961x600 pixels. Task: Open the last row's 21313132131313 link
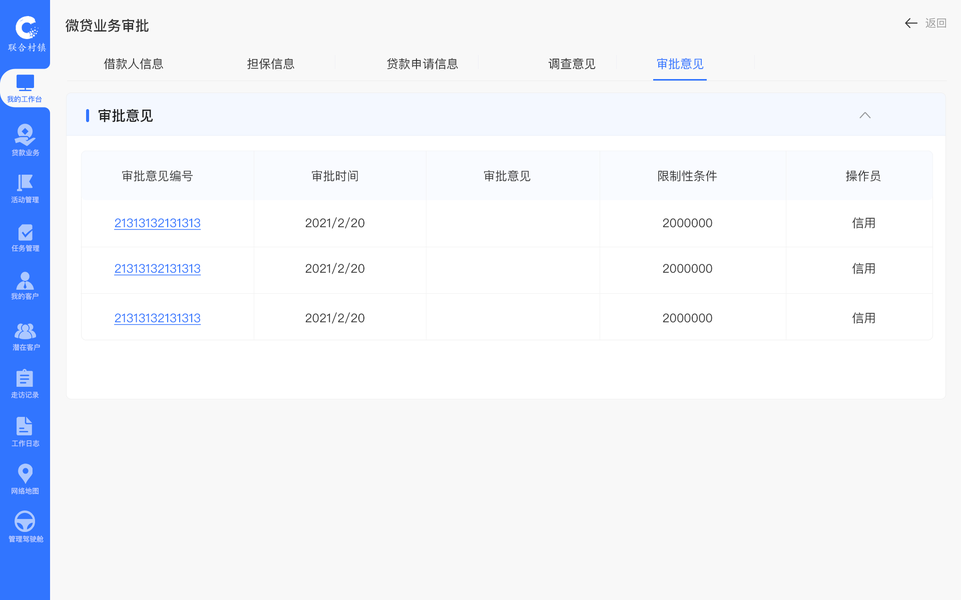click(x=158, y=318)
